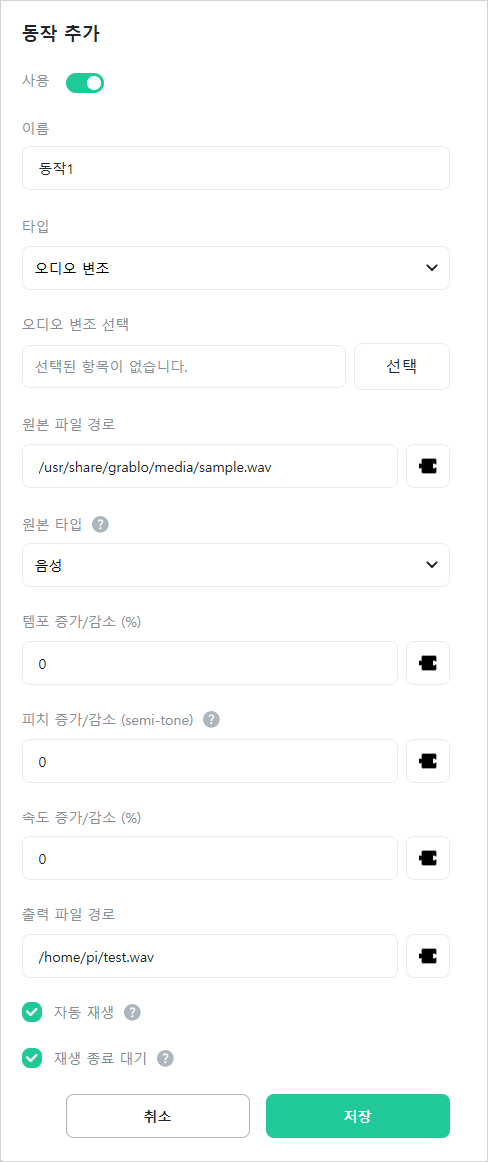
Task: Click the 원본 파일 경로 input with sample.wav
Action: coord(210,466)
